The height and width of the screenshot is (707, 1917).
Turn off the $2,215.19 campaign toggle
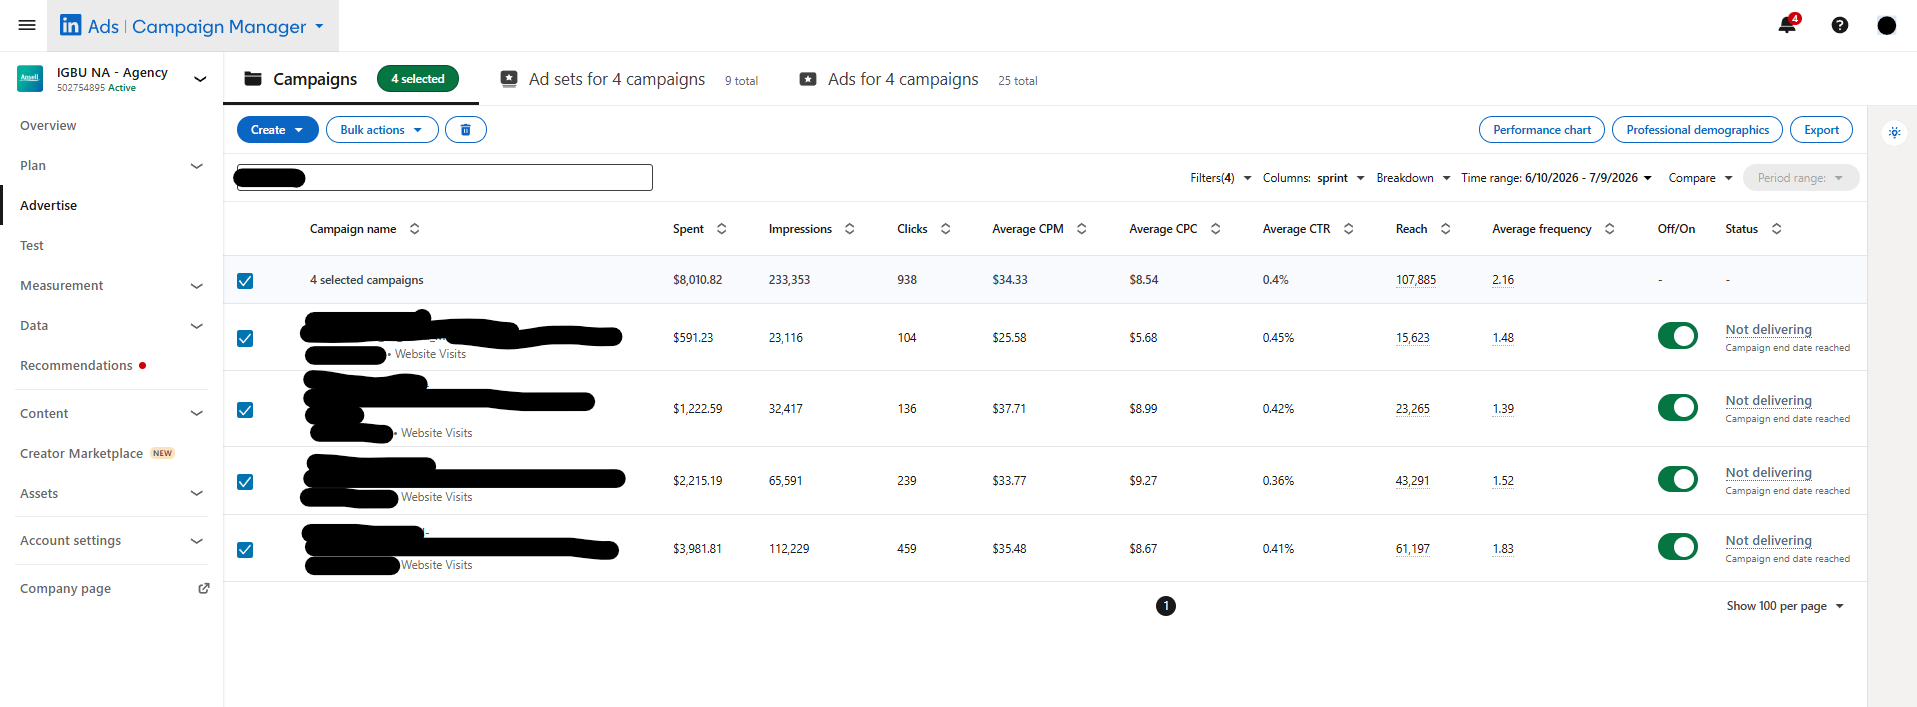(1678, 479)
